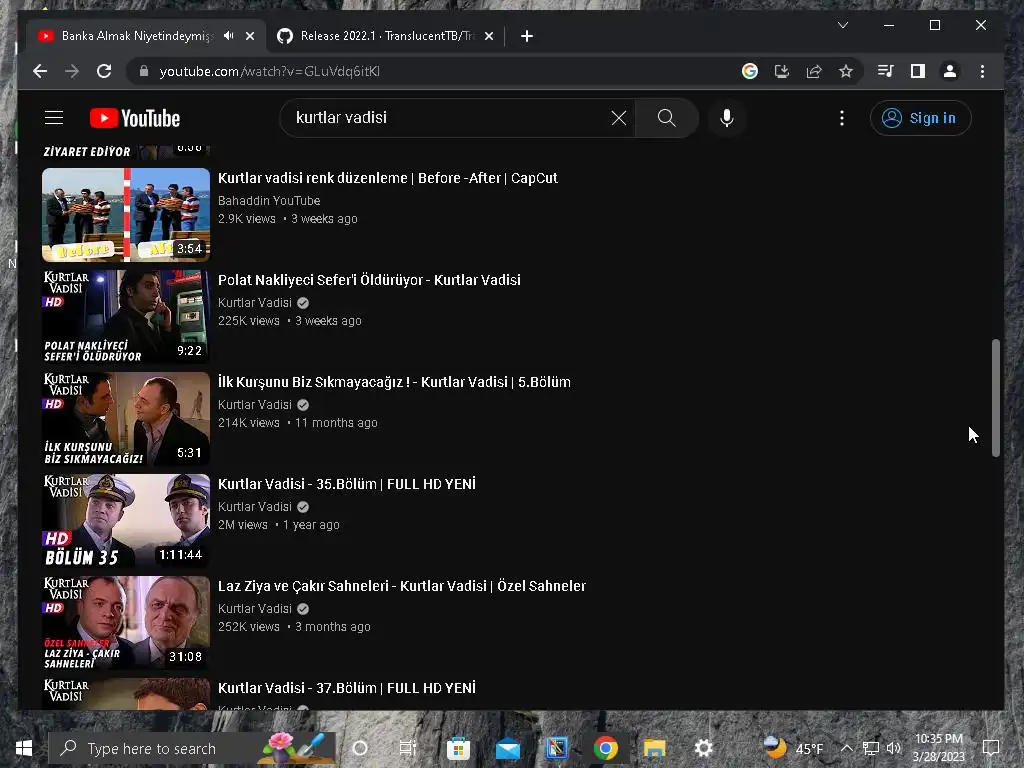Expand the tab search chevron
1024x768 pixels.
[843, 25]
